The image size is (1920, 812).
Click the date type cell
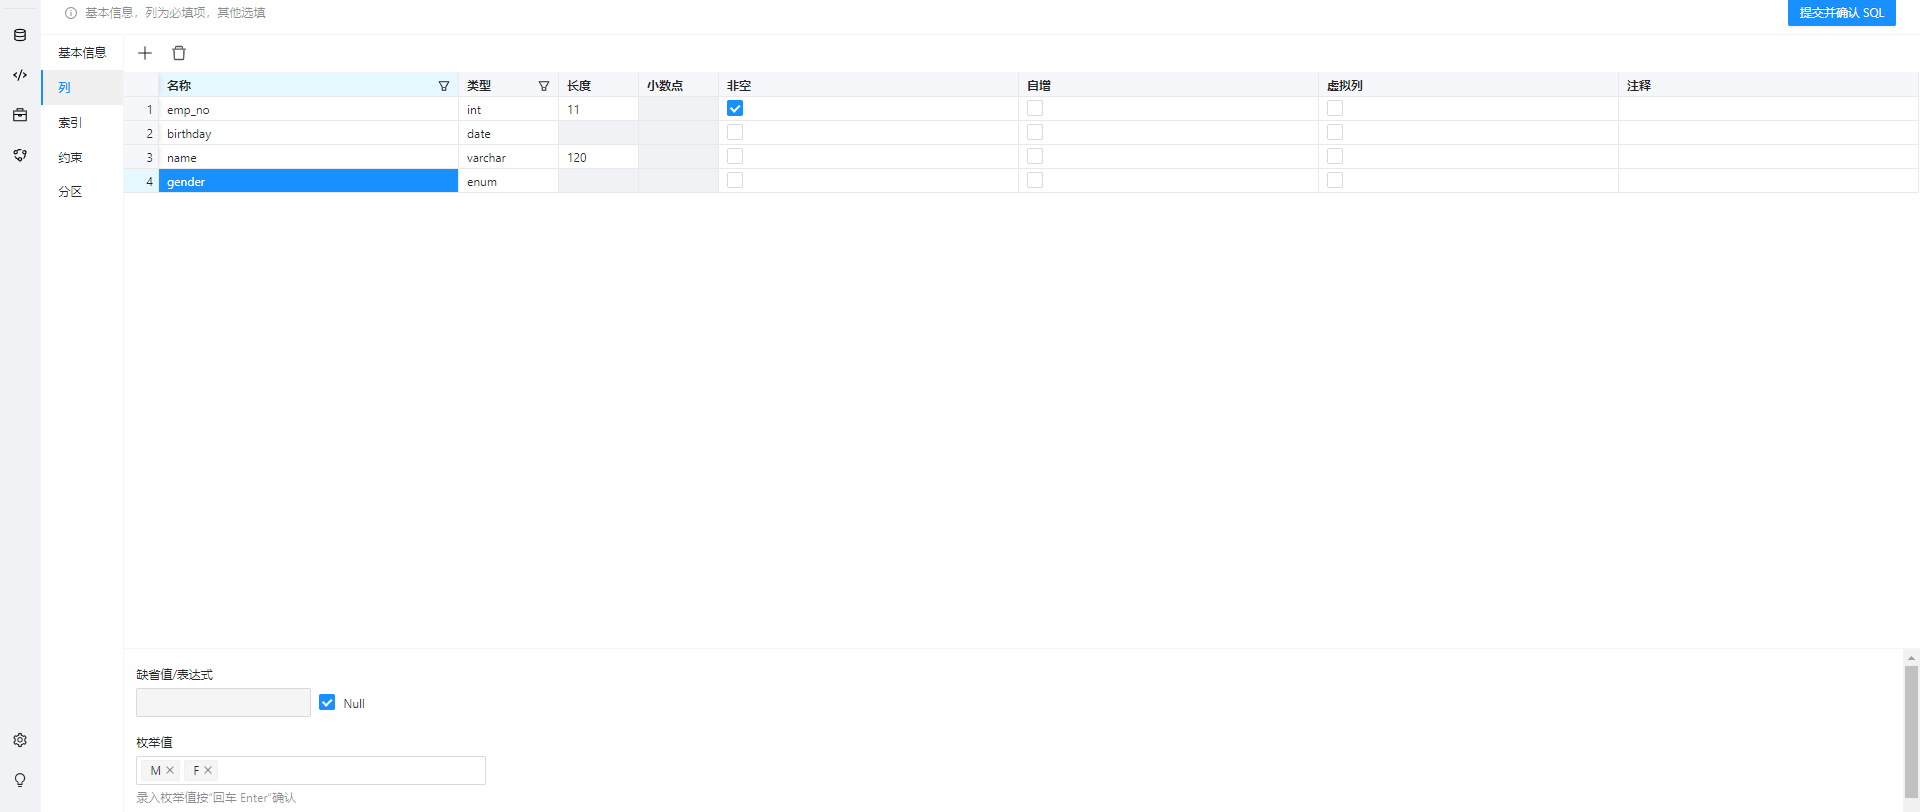coord(508,133)
